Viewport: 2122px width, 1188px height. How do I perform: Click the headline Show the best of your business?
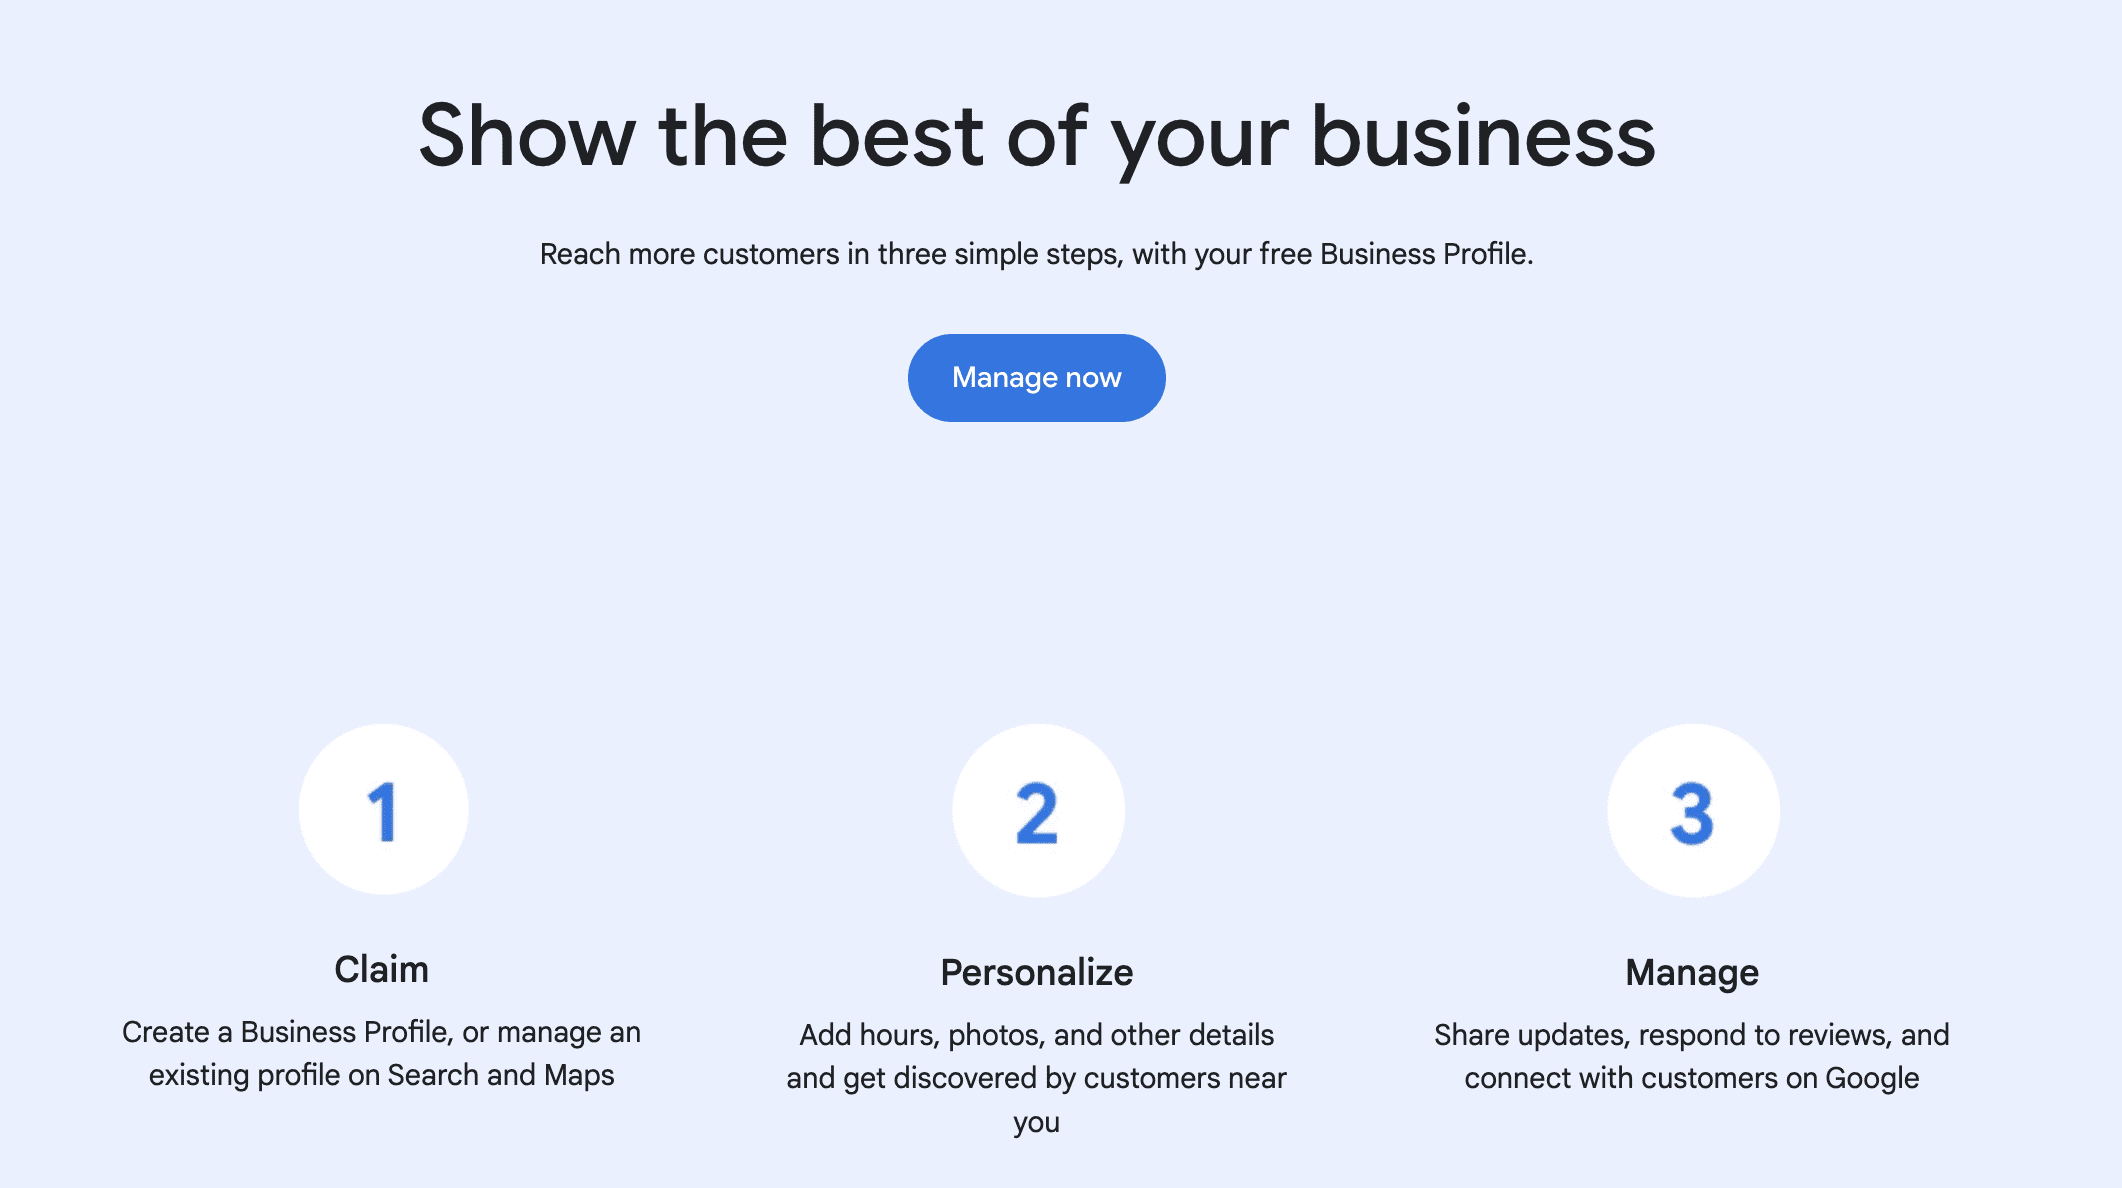[1040, 137]
